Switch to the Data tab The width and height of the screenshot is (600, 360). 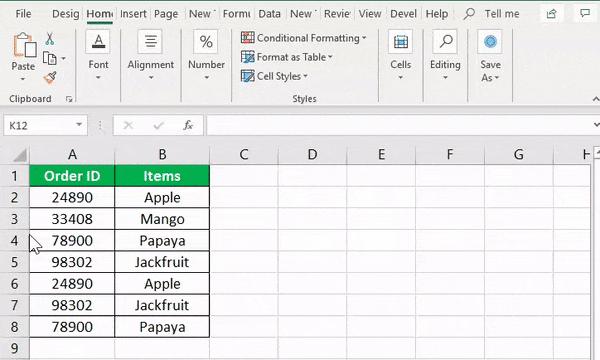pyautogui.click(x=269, y=14)
